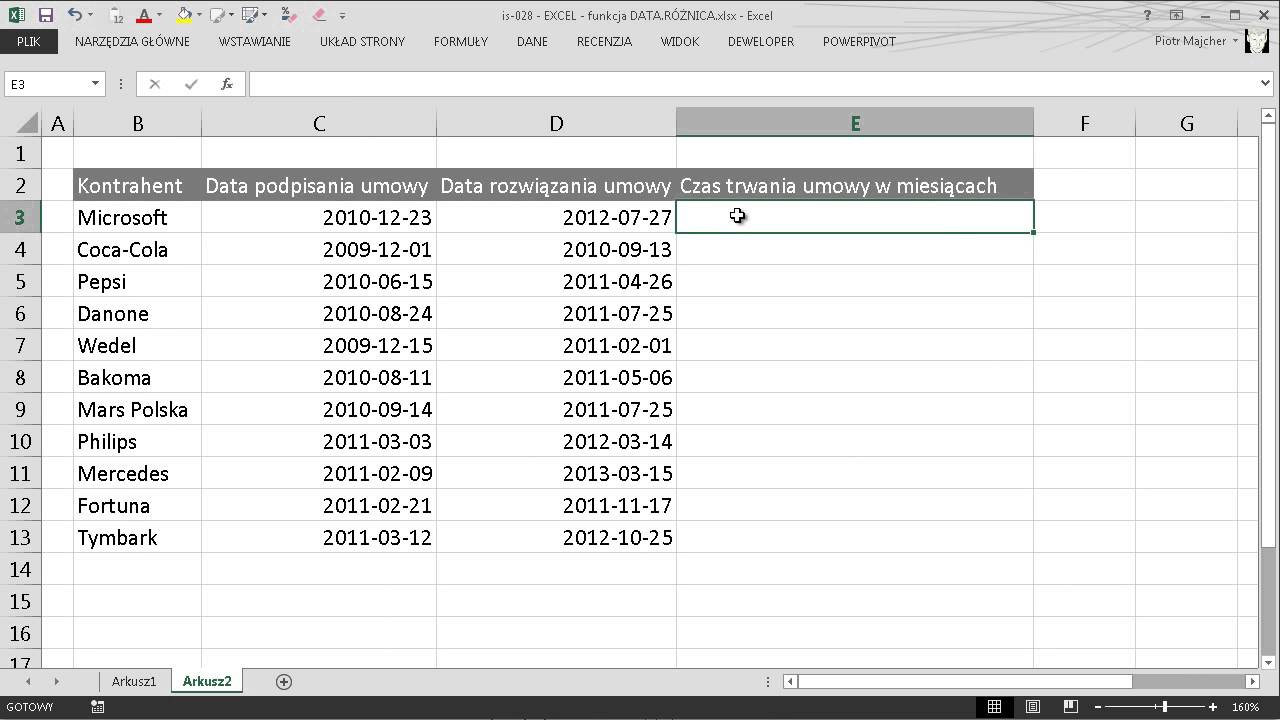
Task: Open the font color dropdown arrow
Action: pyautogui.click(x=160, y=15)
